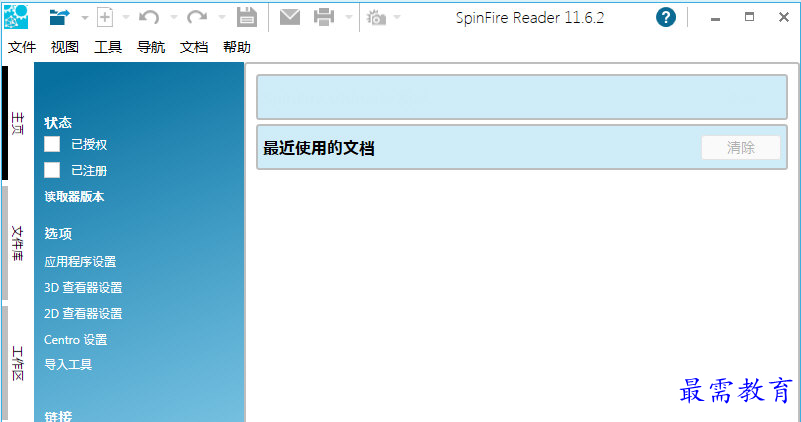The width and height of the screenshot is (801, 422).
Task: Click the 清除 button for recent documents
Action: tap(741, 148)
